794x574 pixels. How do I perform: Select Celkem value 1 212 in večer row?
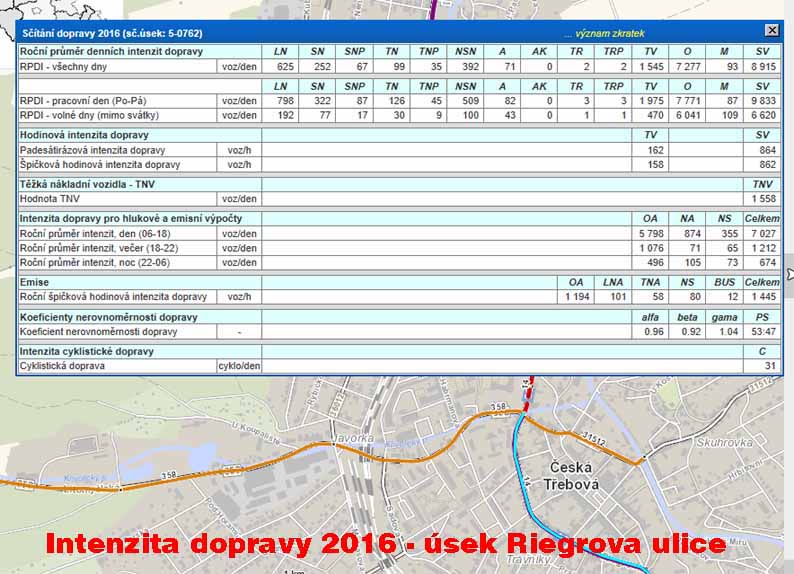click(x=763, y=248)
